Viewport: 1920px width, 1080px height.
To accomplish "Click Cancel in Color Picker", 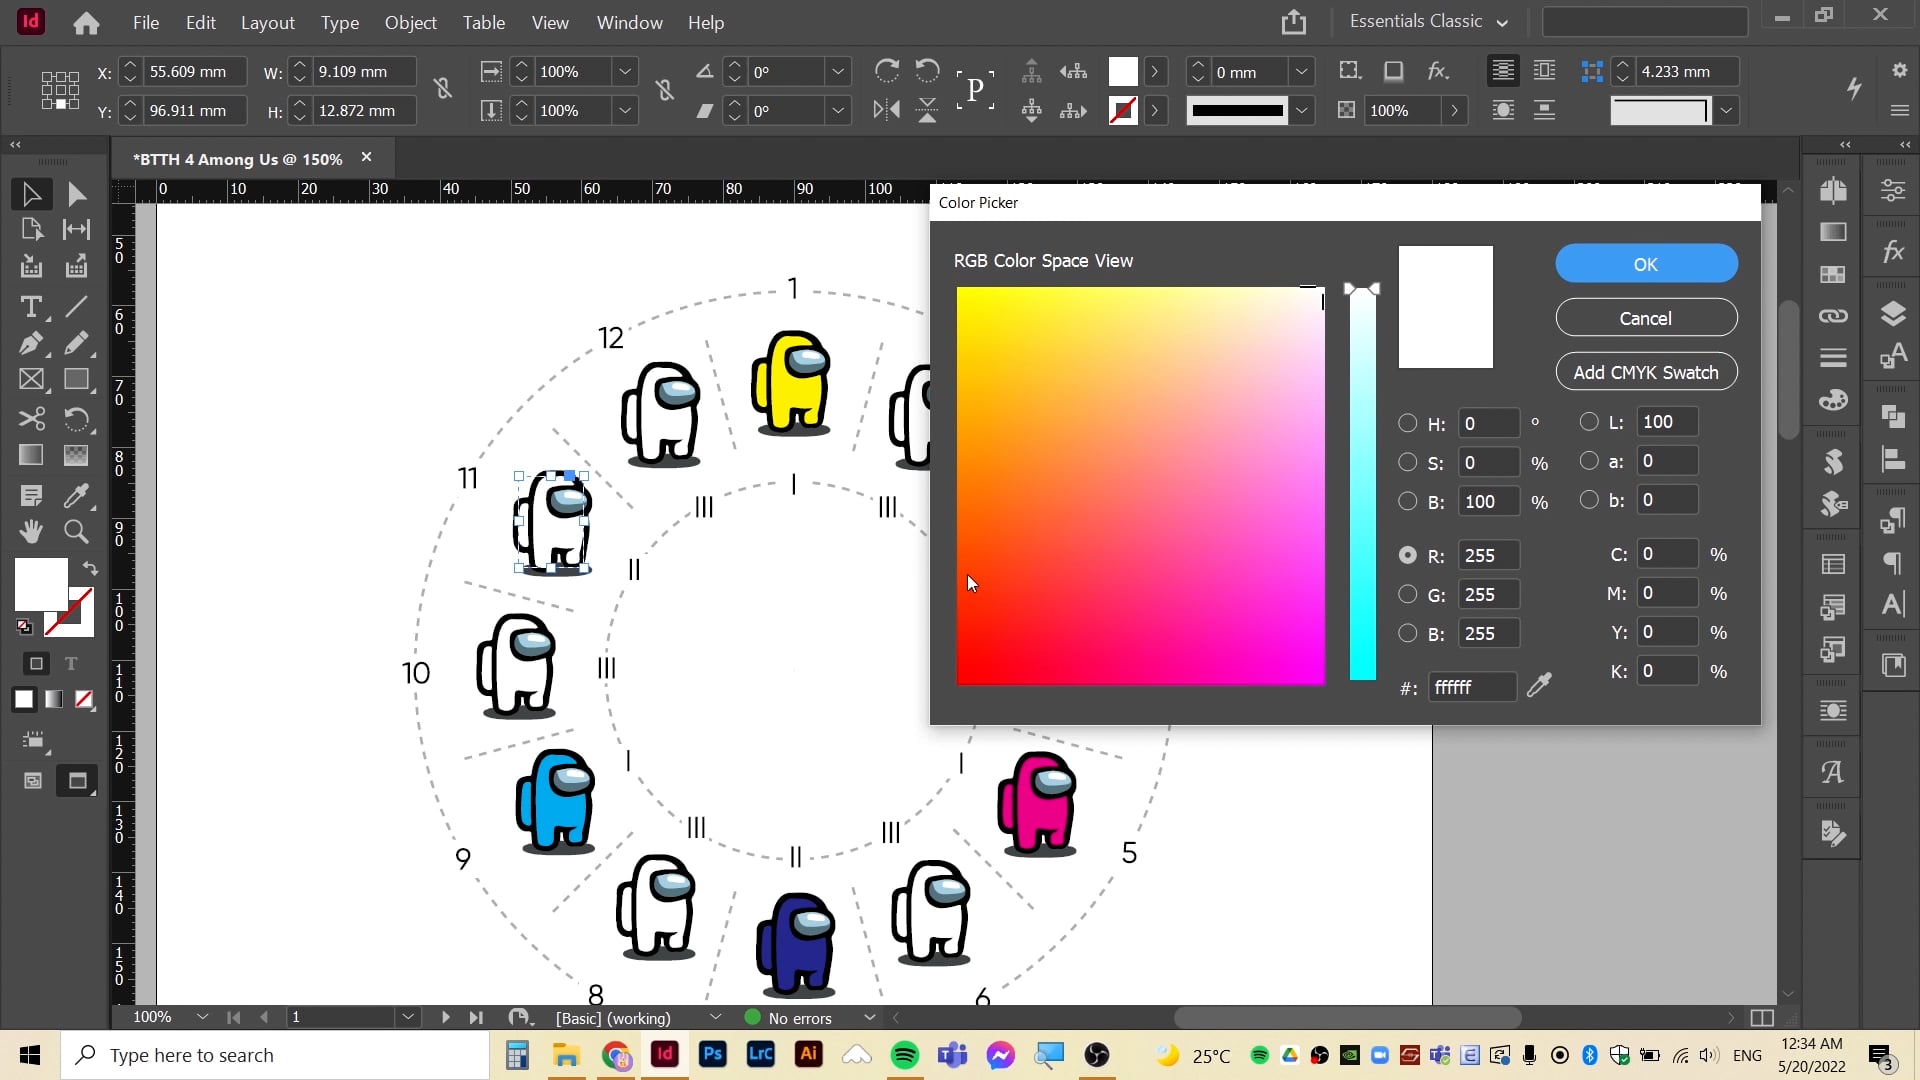I will click(x=1646, y=318).
